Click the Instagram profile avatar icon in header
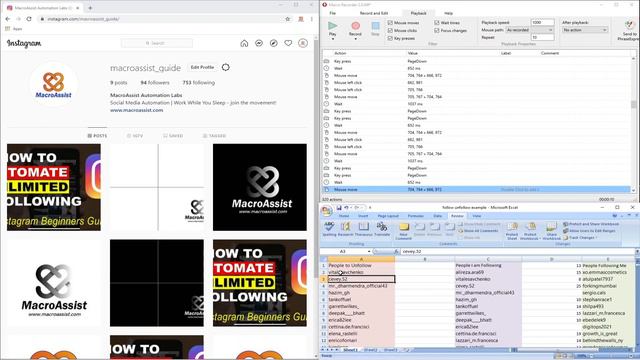640x360 pixels. pos(303,43)
